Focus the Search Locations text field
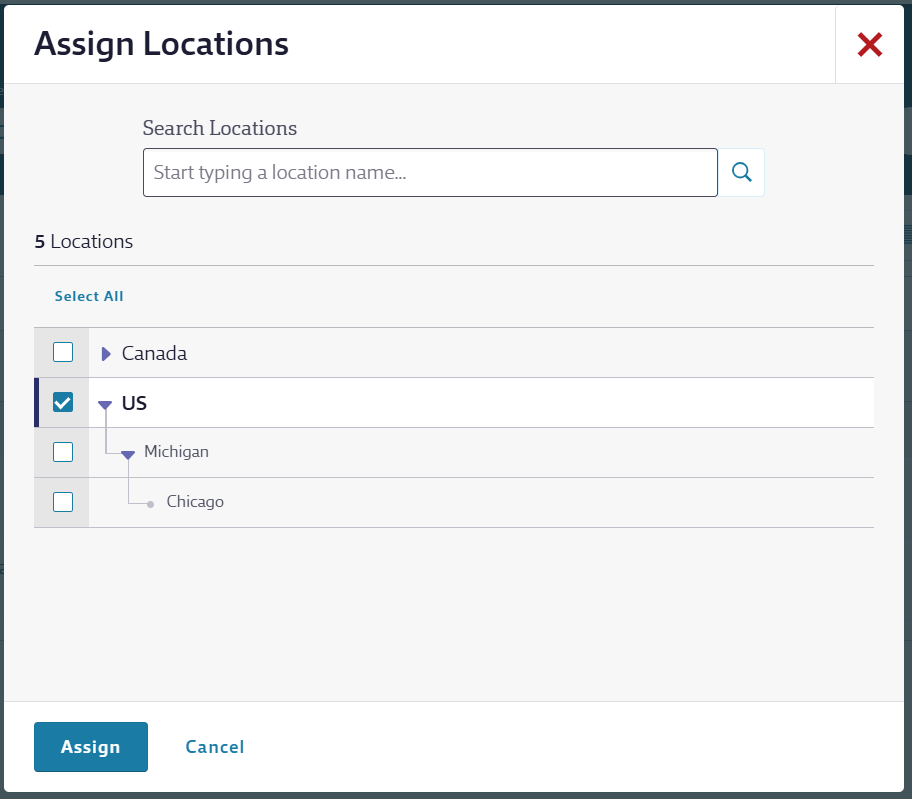Viewport: 912px width, 799px height. click(430, 172)
